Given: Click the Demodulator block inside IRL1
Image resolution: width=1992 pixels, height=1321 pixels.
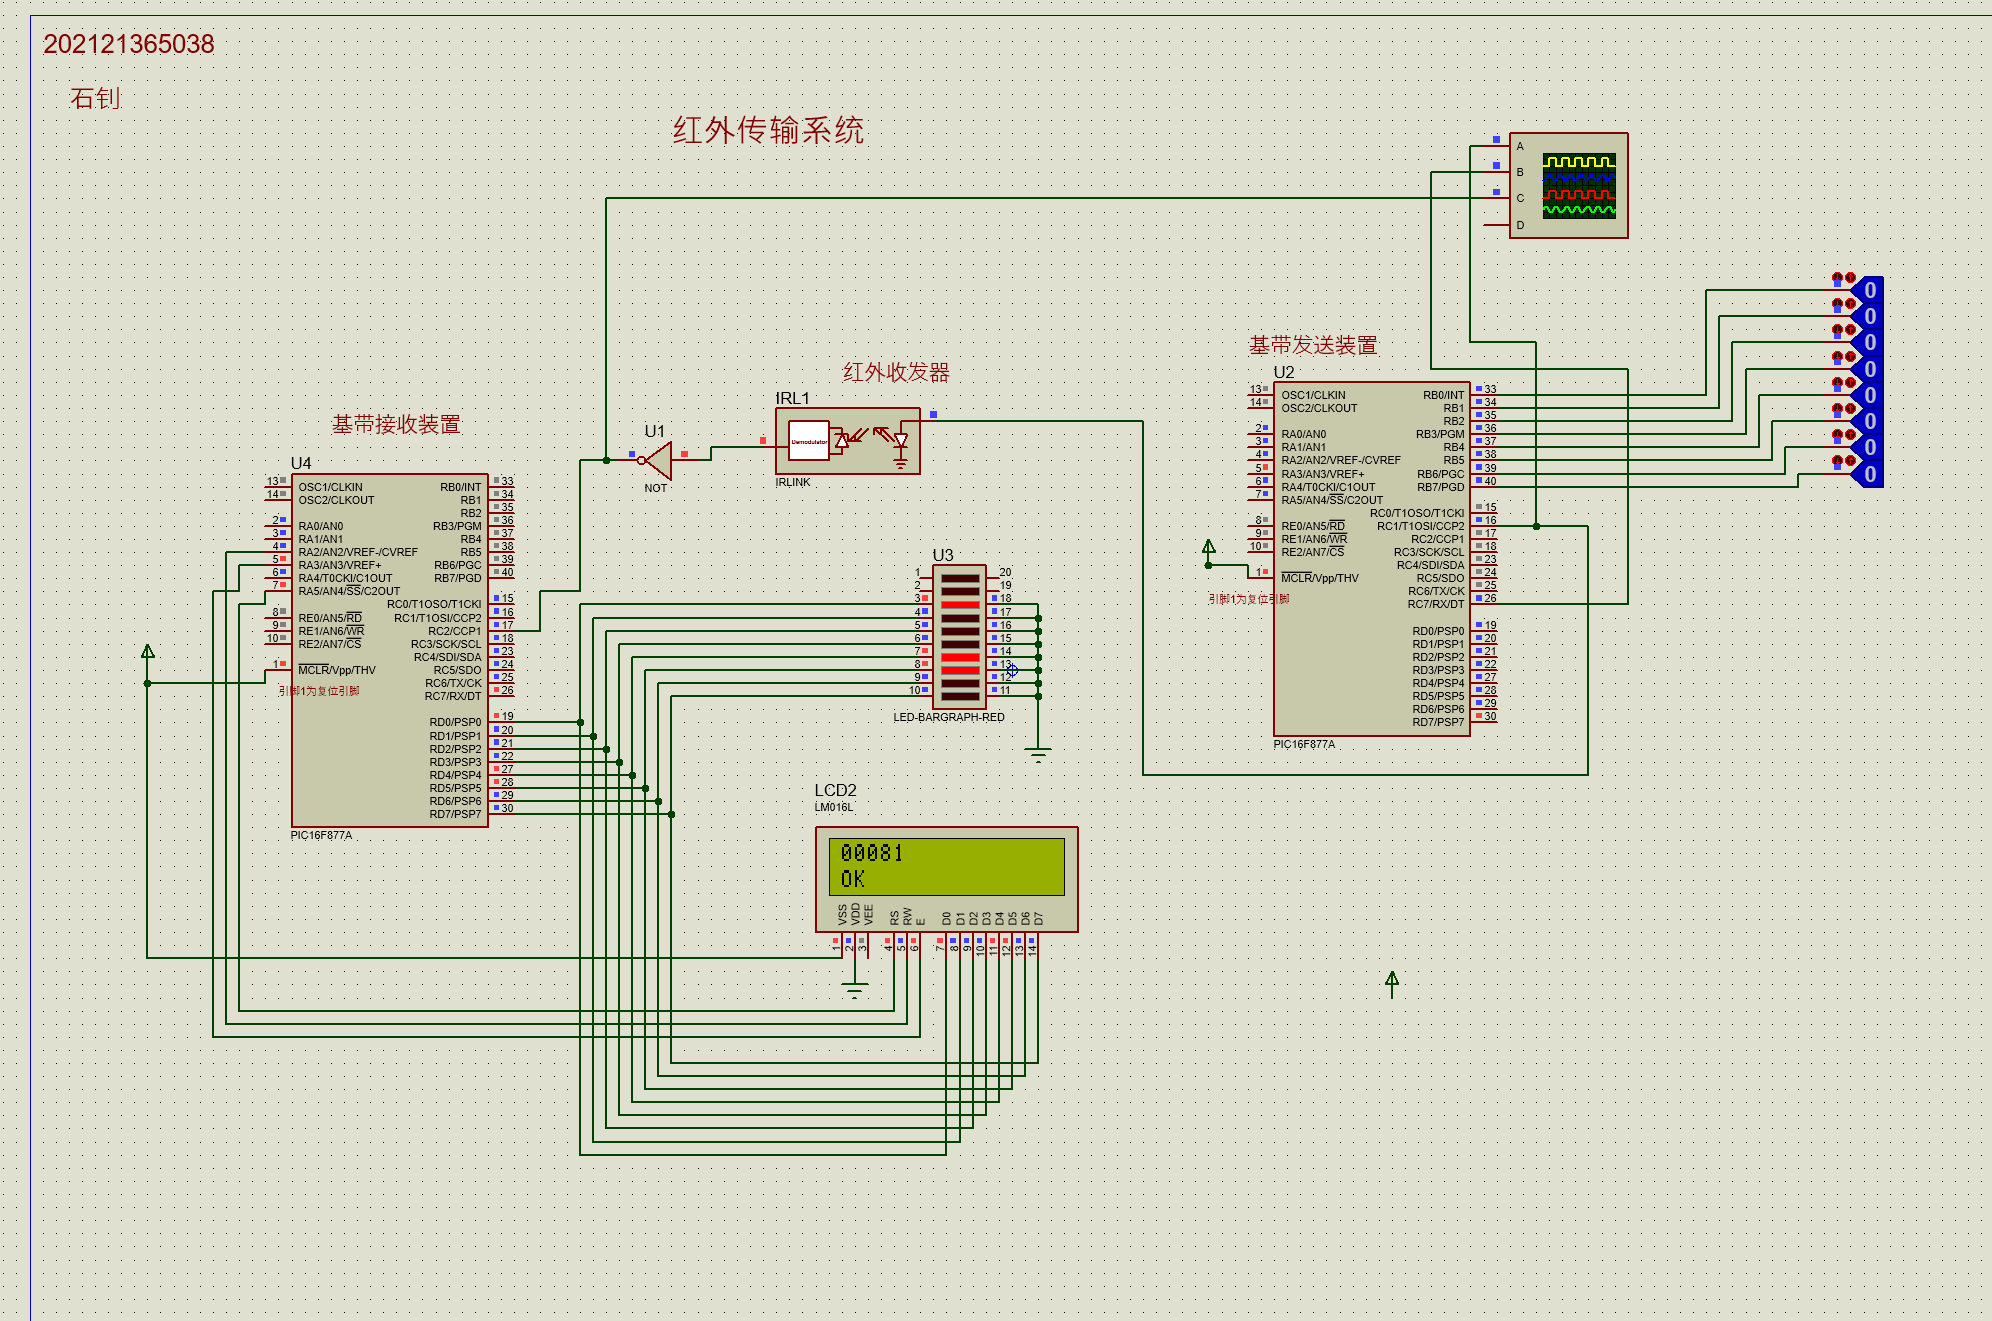Looking at the screenshot, I should point(808,441).
